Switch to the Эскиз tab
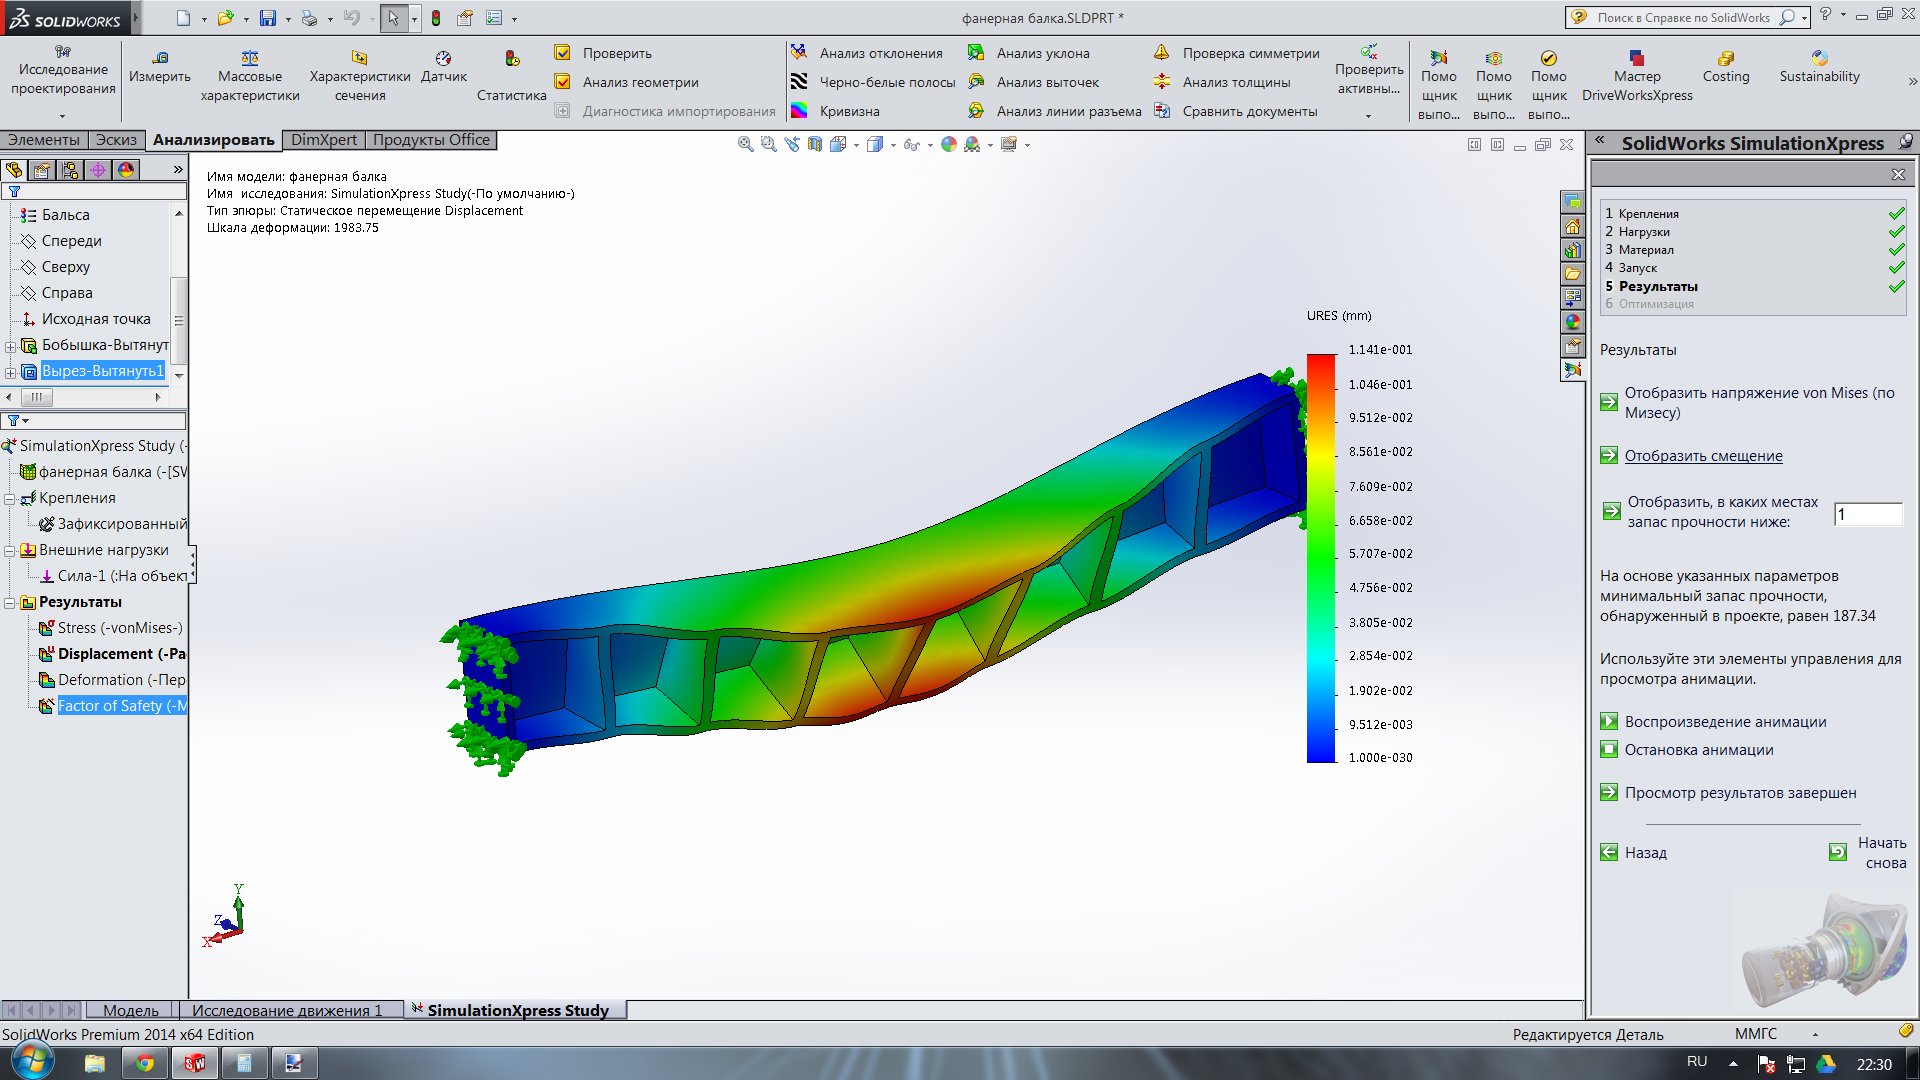The image size is (1920, 1080). [x=116, y=140]
